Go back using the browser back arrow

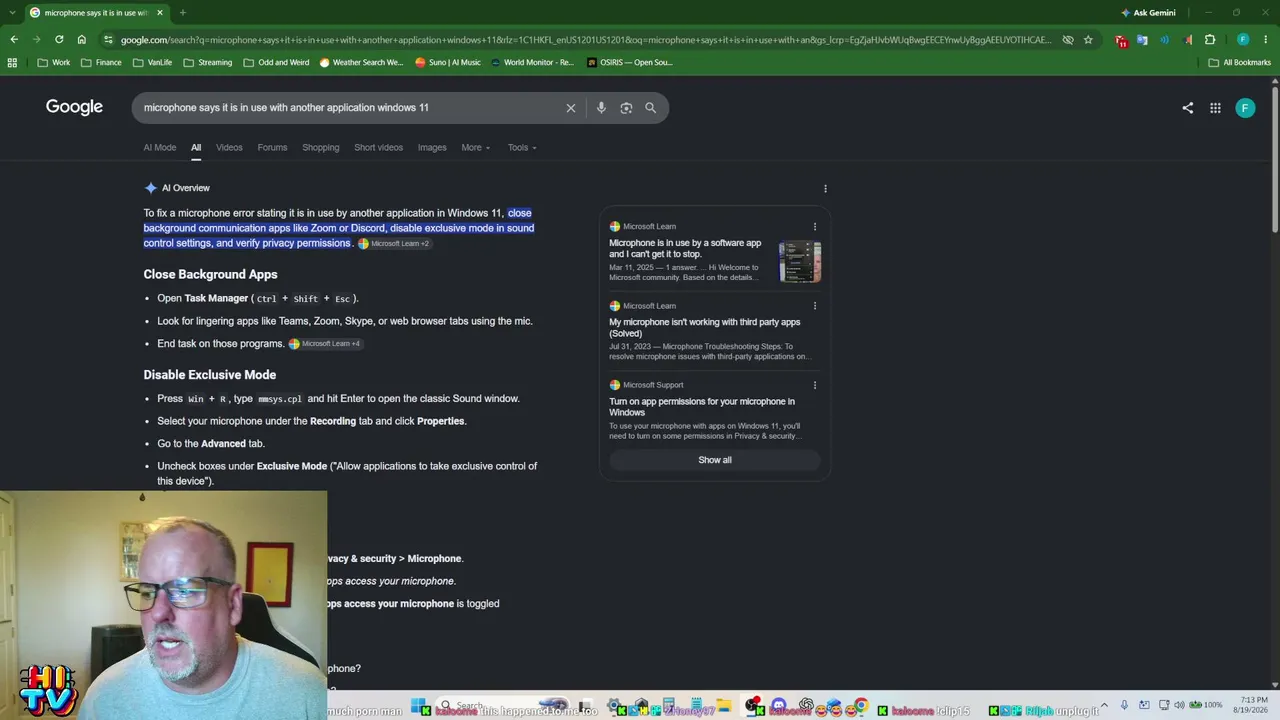(x=14, y=40)
